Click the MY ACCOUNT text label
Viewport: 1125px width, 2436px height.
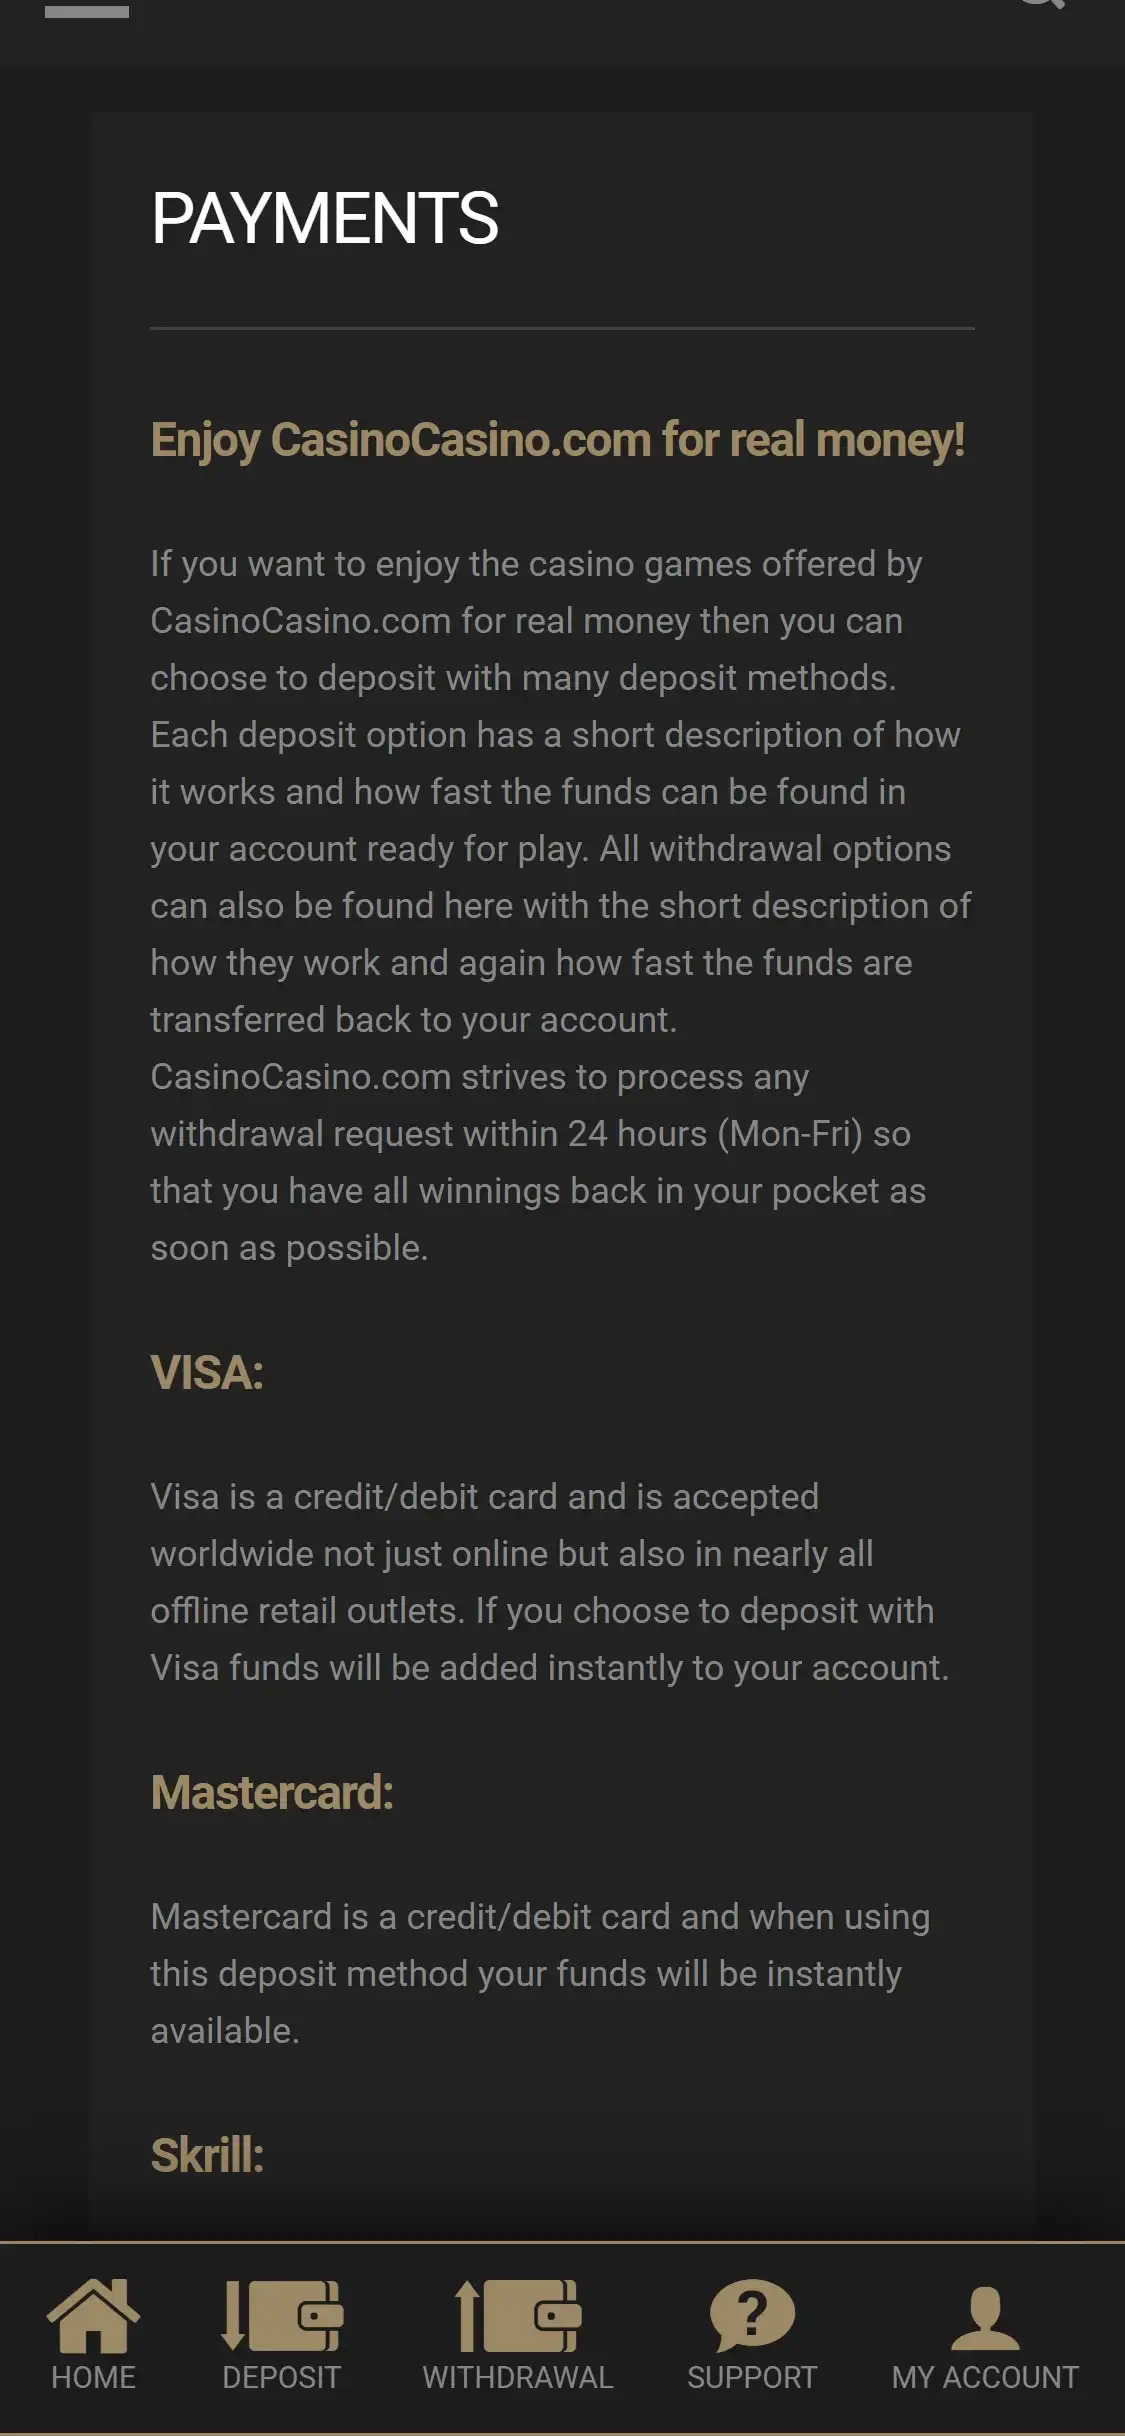tap(985, 2377)
